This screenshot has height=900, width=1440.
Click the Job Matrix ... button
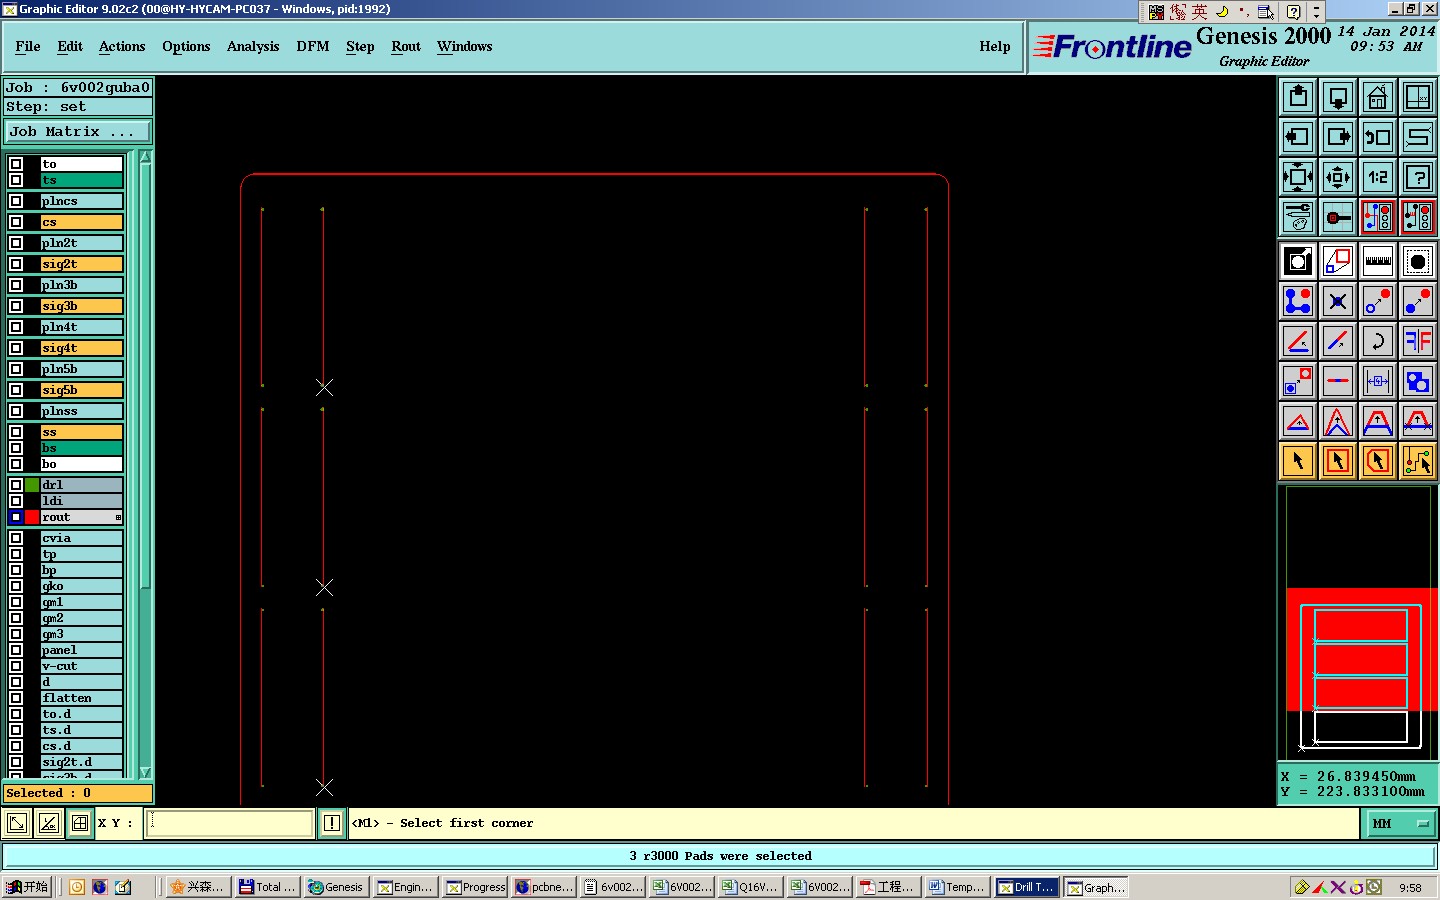(x=78, y=131)
